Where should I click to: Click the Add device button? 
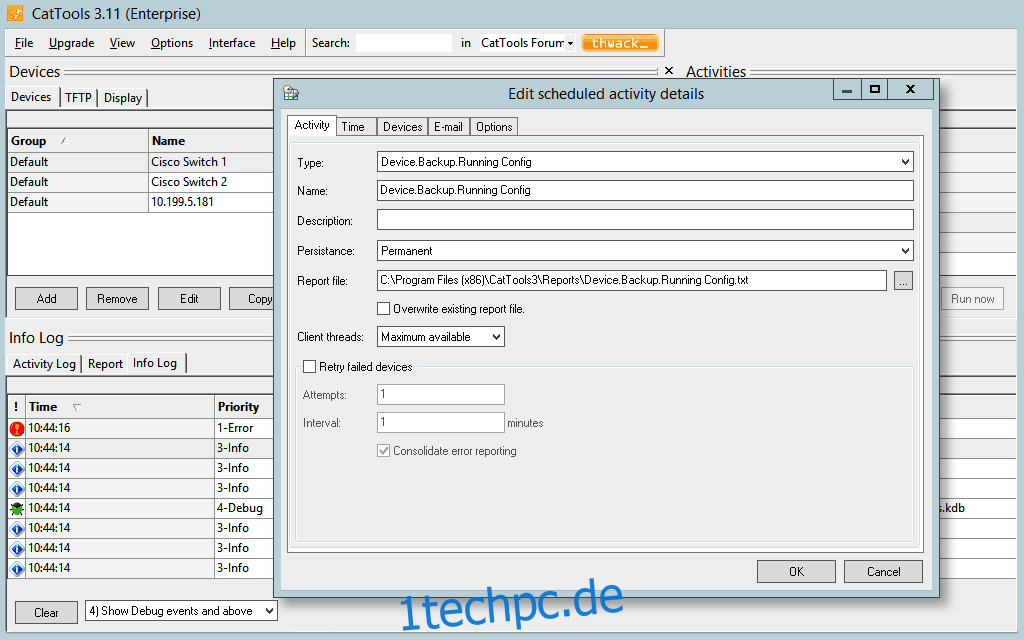[x=46, y=298]
